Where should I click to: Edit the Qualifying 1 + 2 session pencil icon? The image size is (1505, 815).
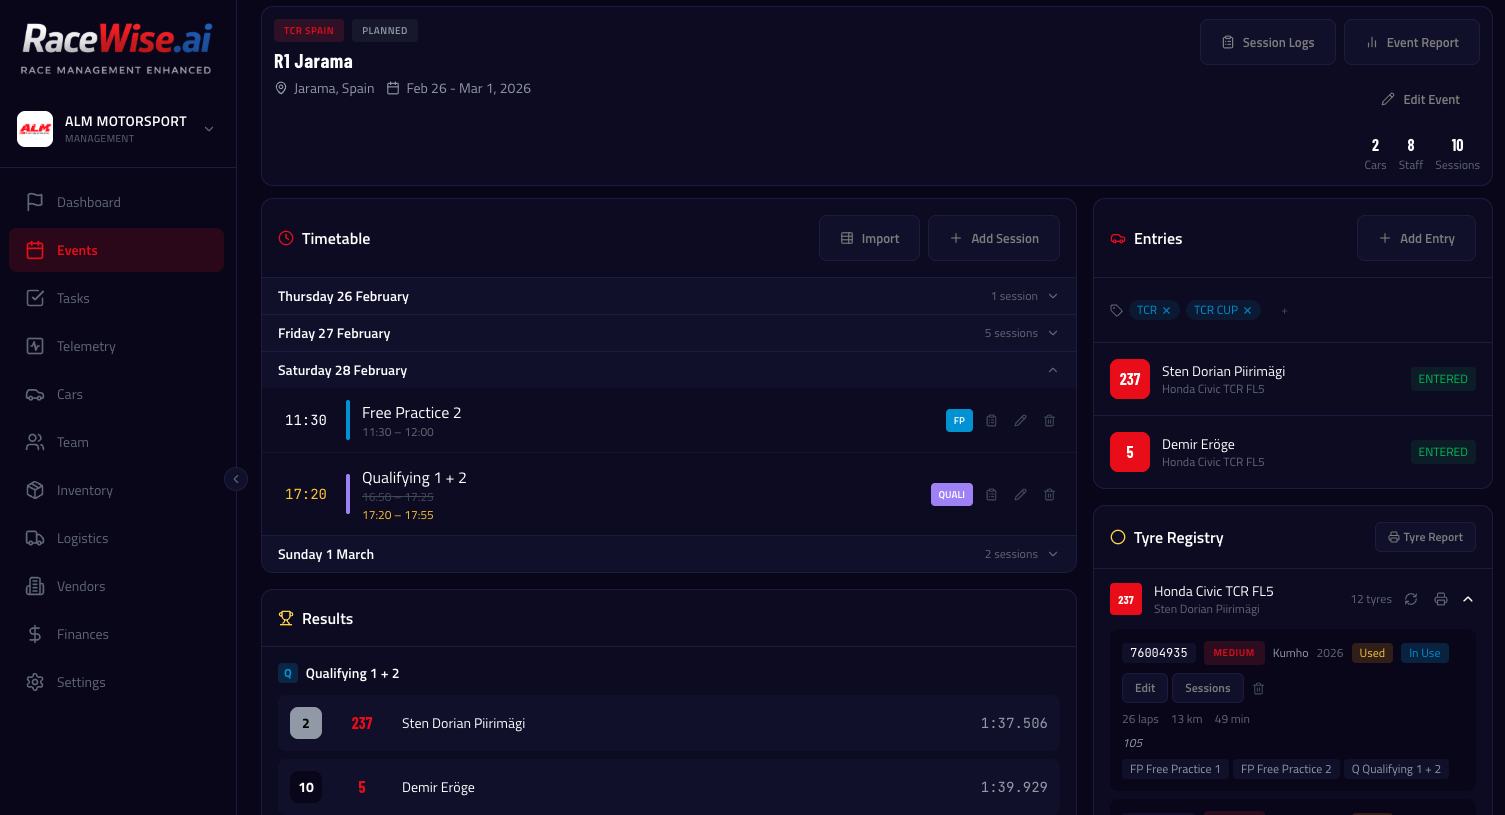(x=1020, y=495)
